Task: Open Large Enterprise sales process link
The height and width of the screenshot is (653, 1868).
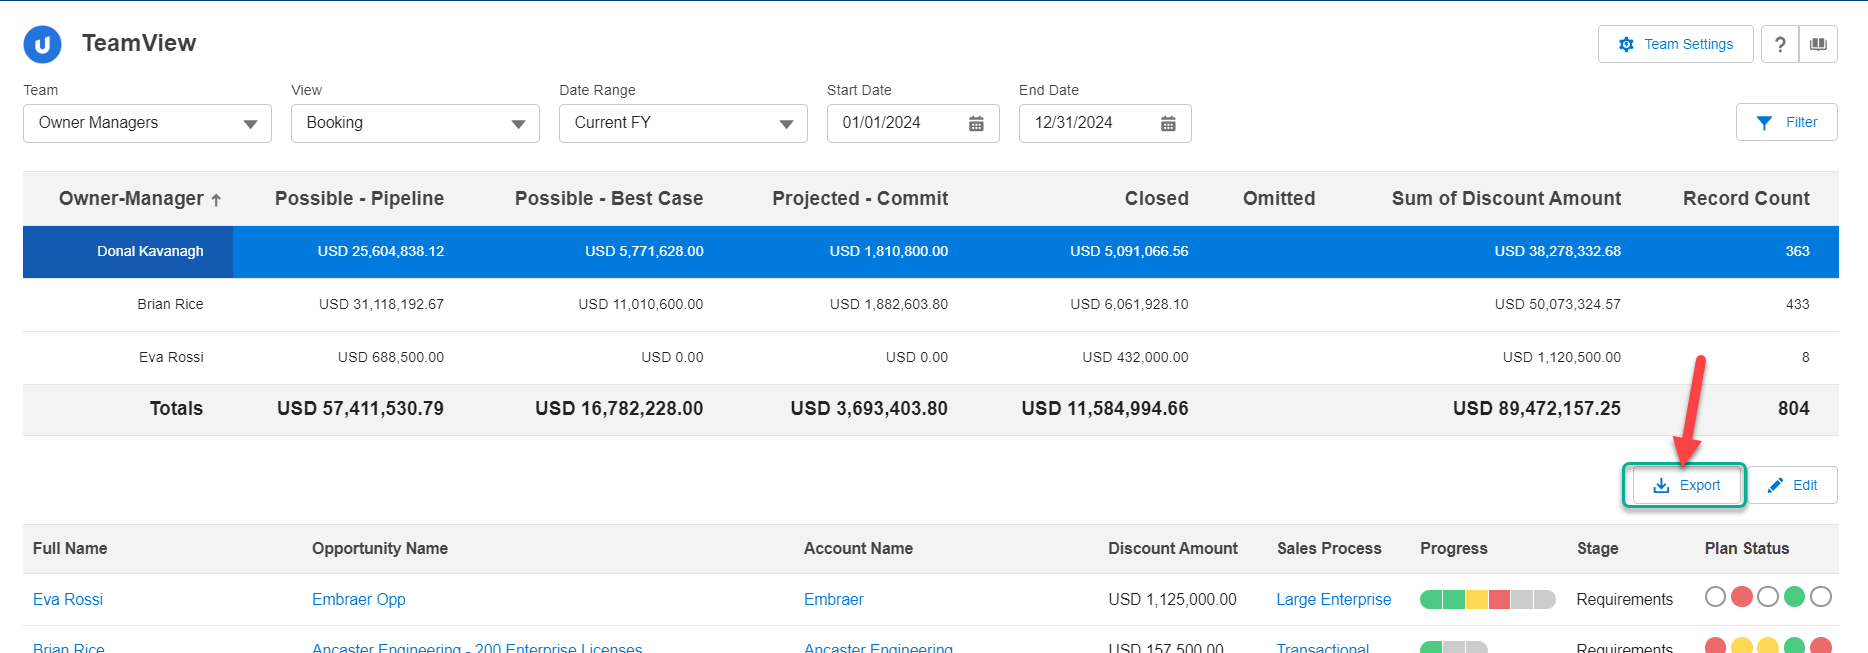Action: 1333,600
